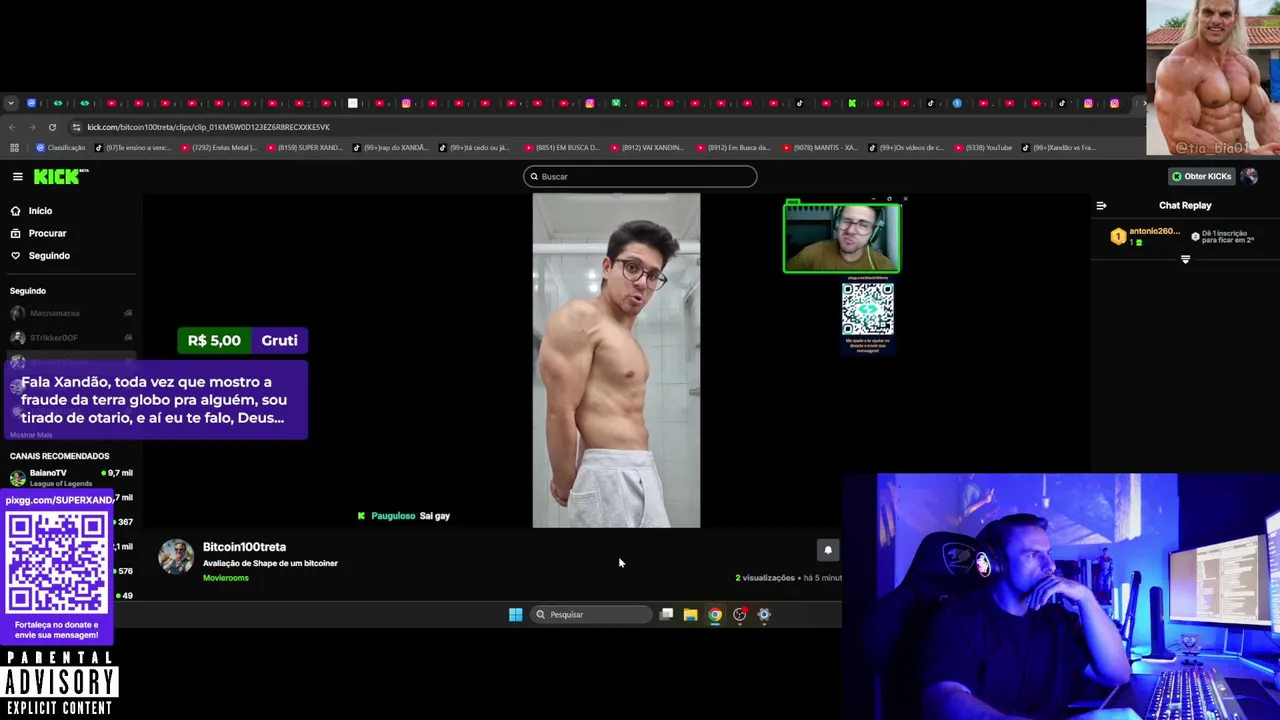Open the user profile avatar menu
Image resolution: width=1280 pixels, height=720 pixels.
[1249, 176]
